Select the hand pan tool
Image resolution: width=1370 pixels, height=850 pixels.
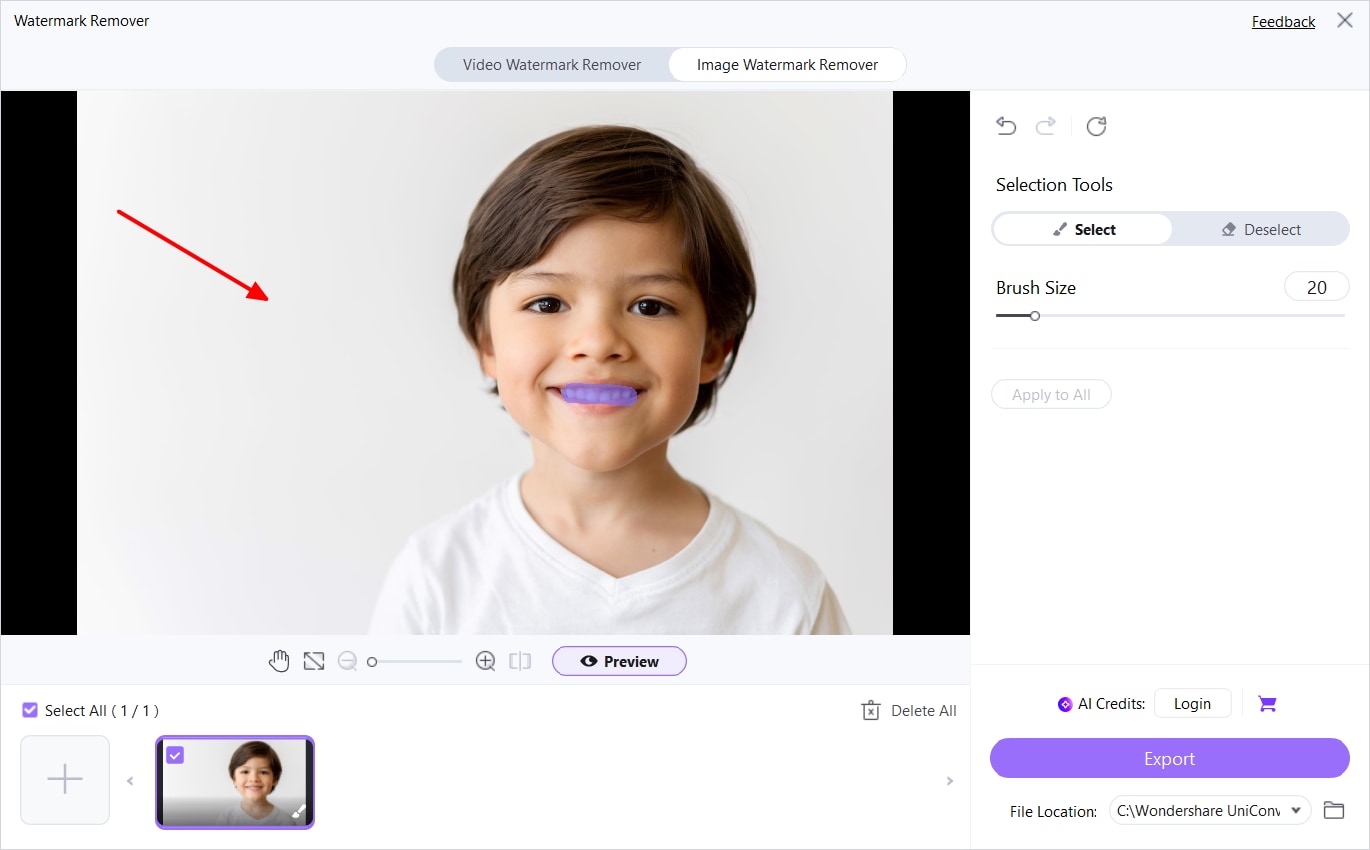click(x=279, y=661)
